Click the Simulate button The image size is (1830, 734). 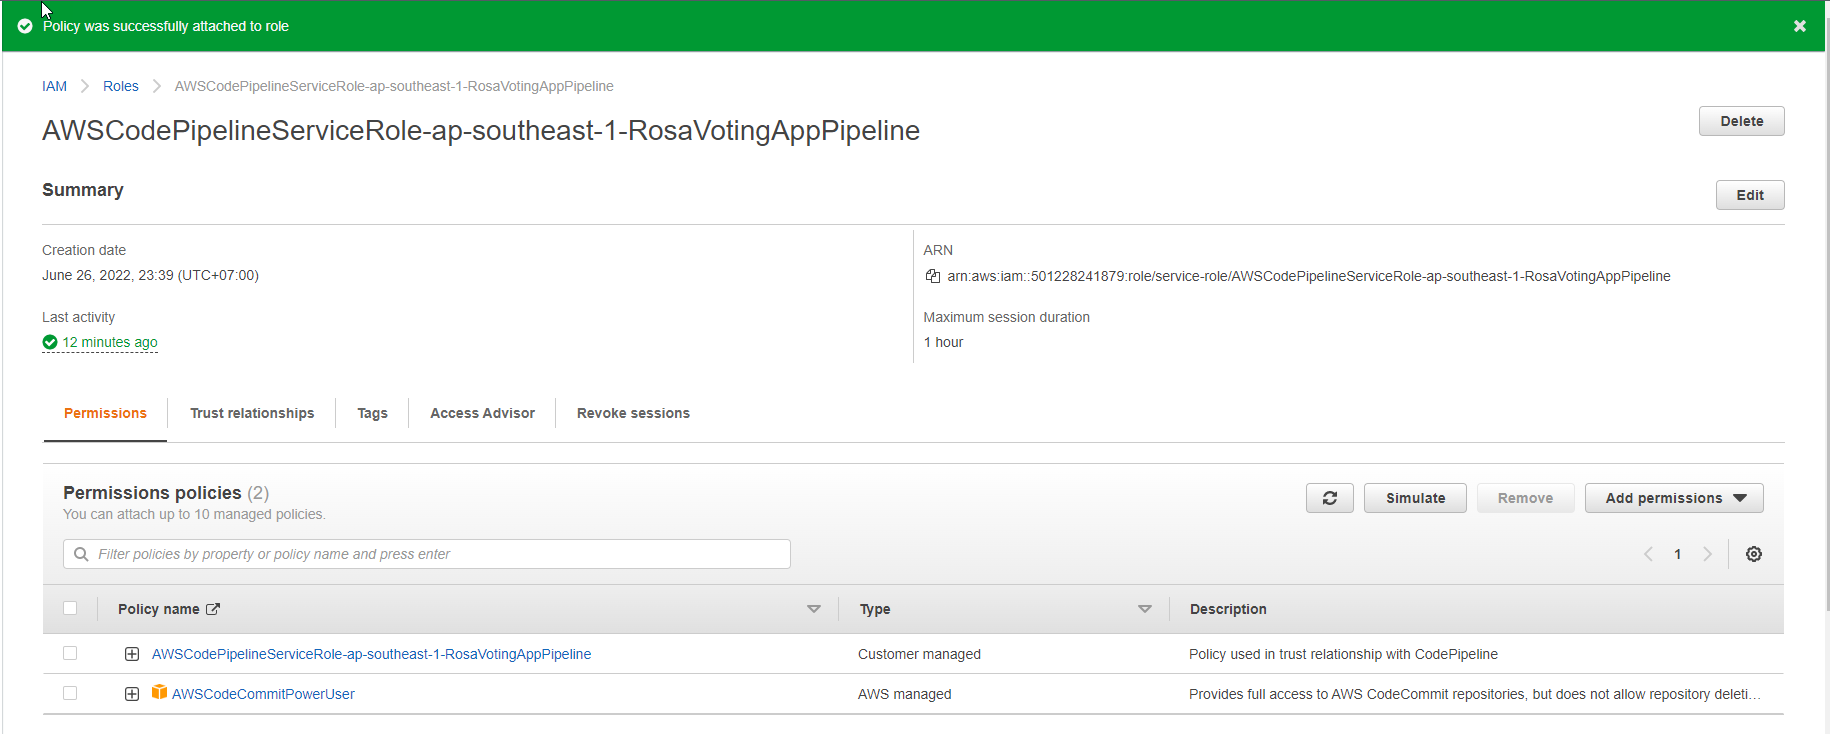(x=1414, y=498)
